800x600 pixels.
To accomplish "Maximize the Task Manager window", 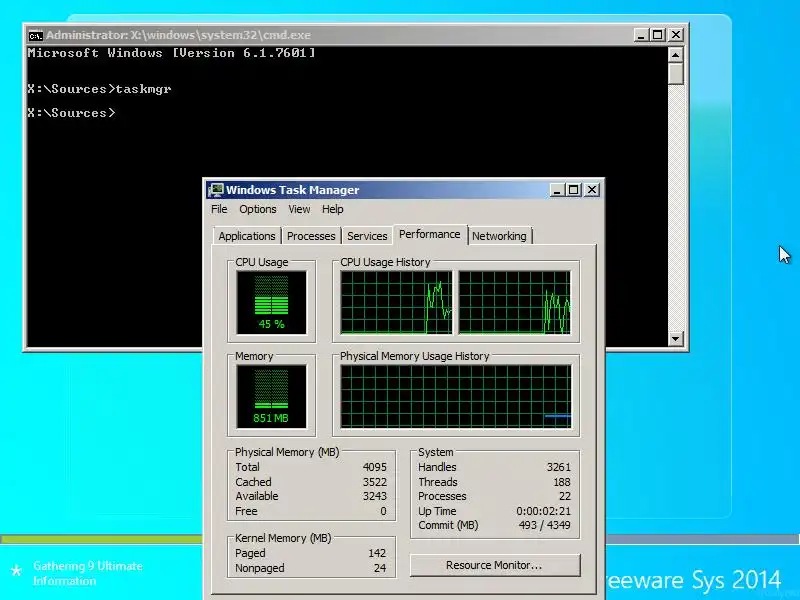I will pos(573,190).
